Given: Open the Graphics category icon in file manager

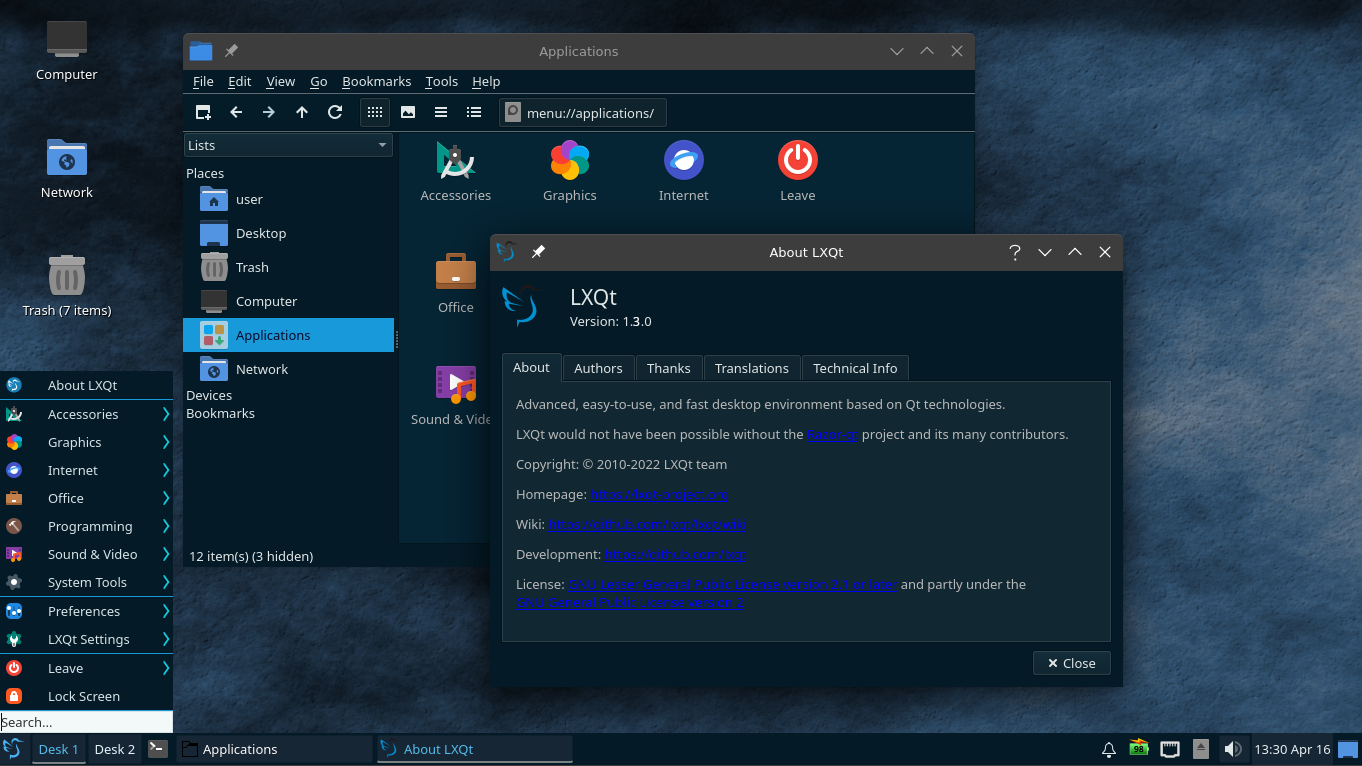Looking at the screenshot, I should 569,171.
